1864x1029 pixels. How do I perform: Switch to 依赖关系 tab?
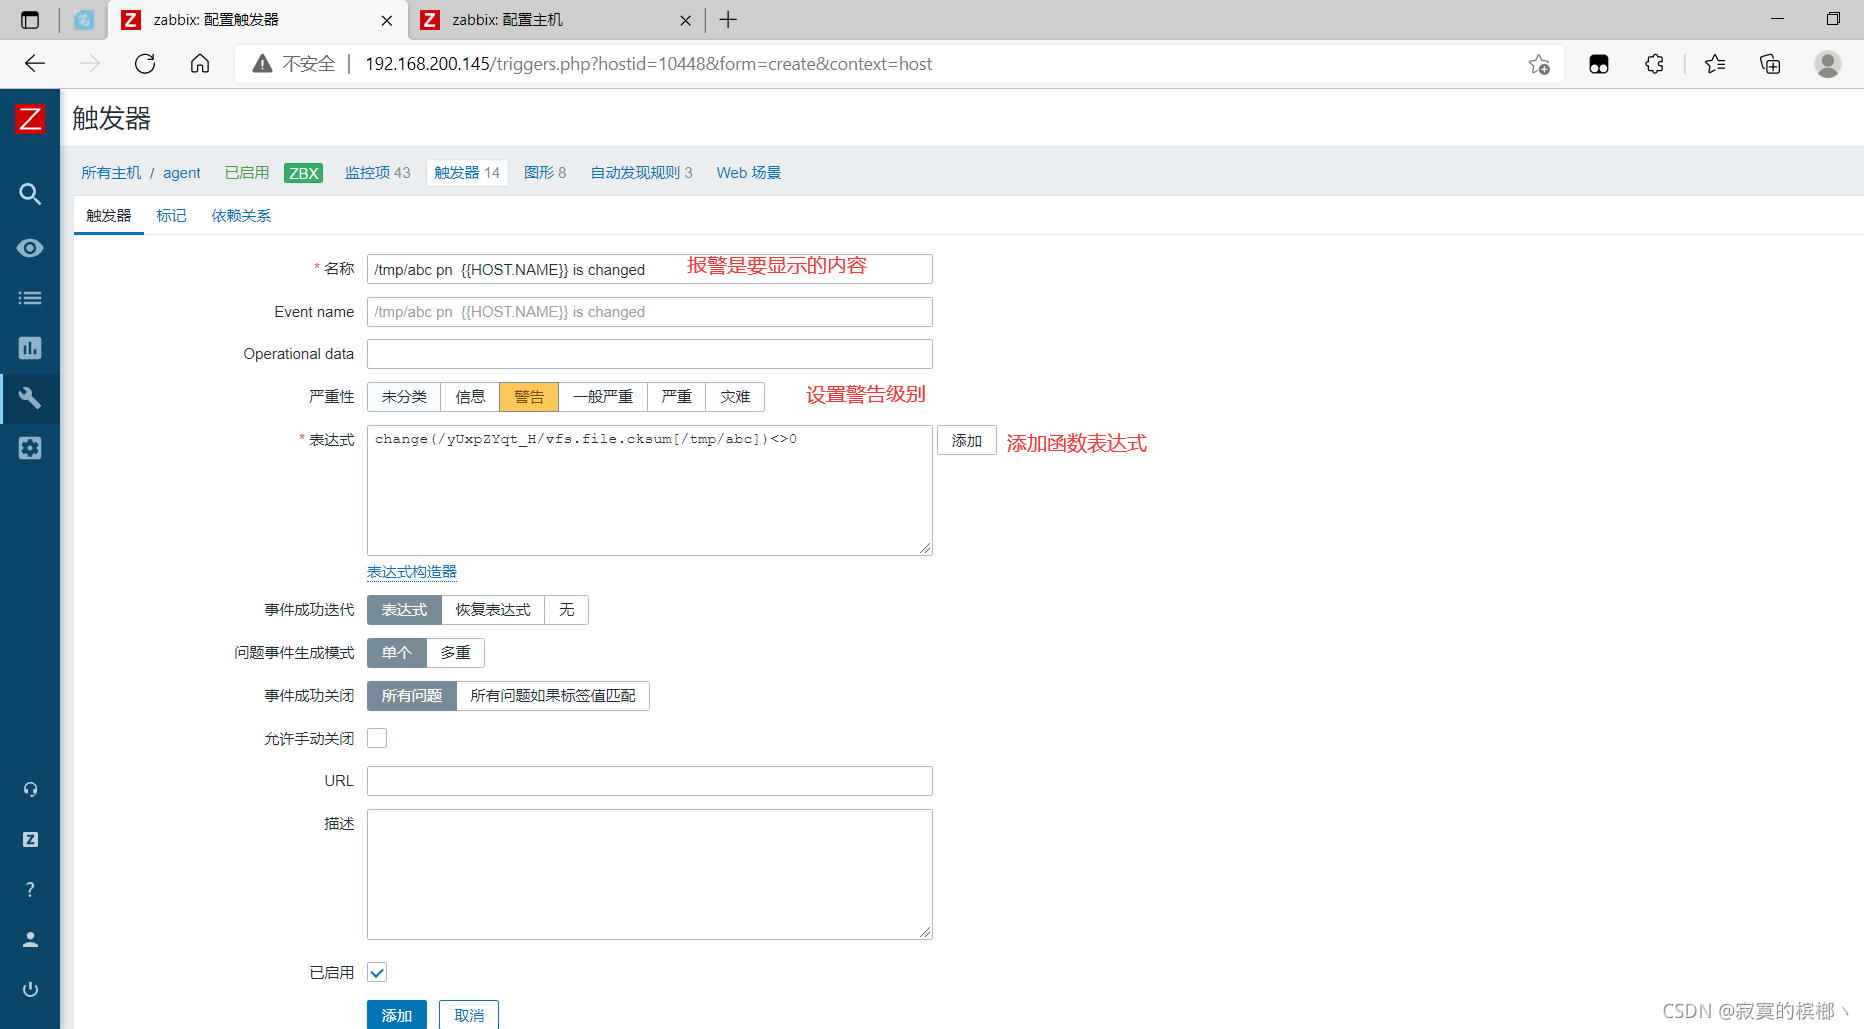tap(241, 216)
